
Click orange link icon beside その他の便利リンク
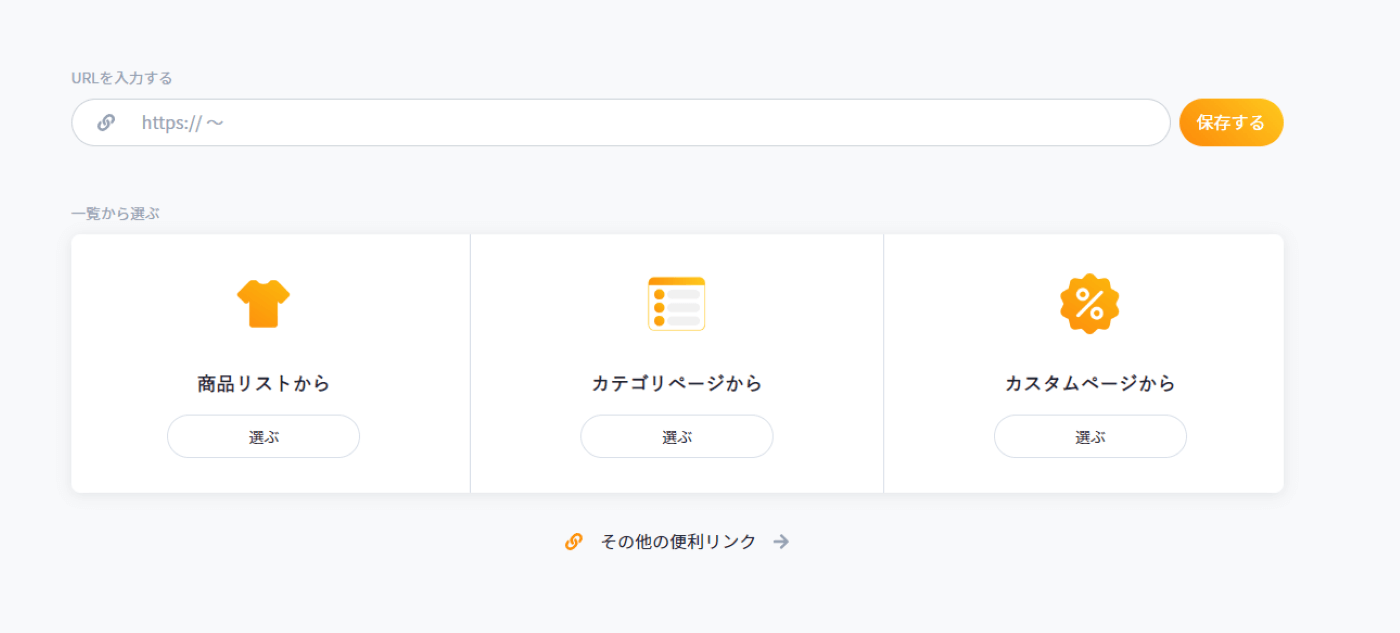[574, 541]
